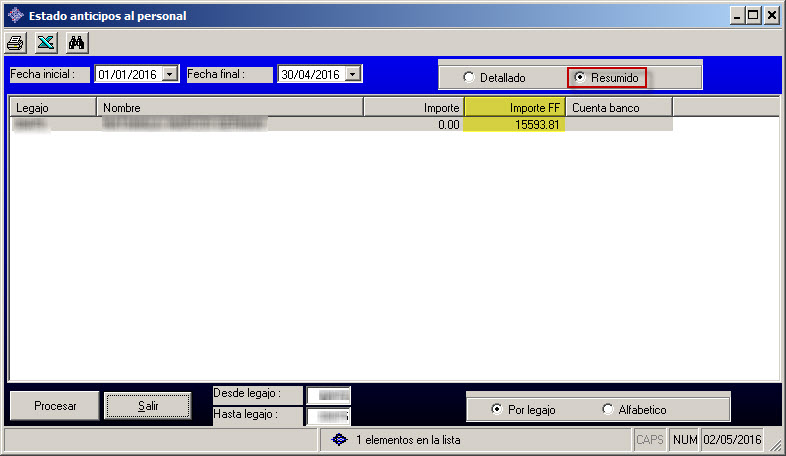Select the Cuenta banco column header
This screenshot has width=786, height=456.
[x=619, y=107]
